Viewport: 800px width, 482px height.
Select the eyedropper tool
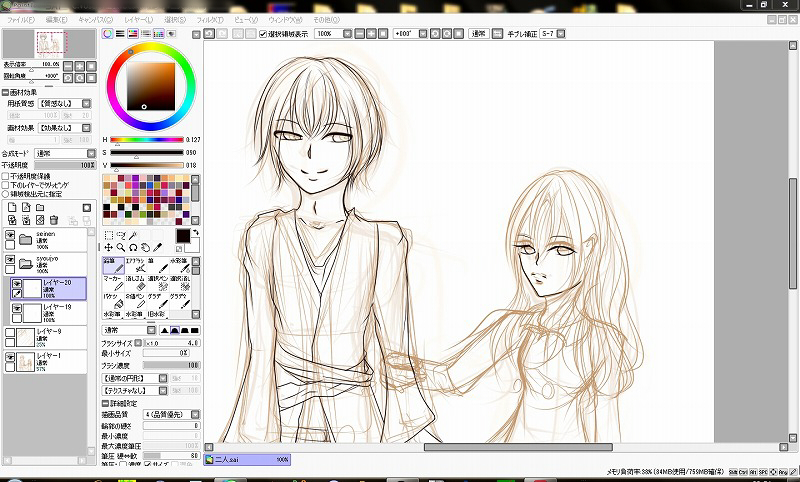pyautogui.click(x=158, y=247)
